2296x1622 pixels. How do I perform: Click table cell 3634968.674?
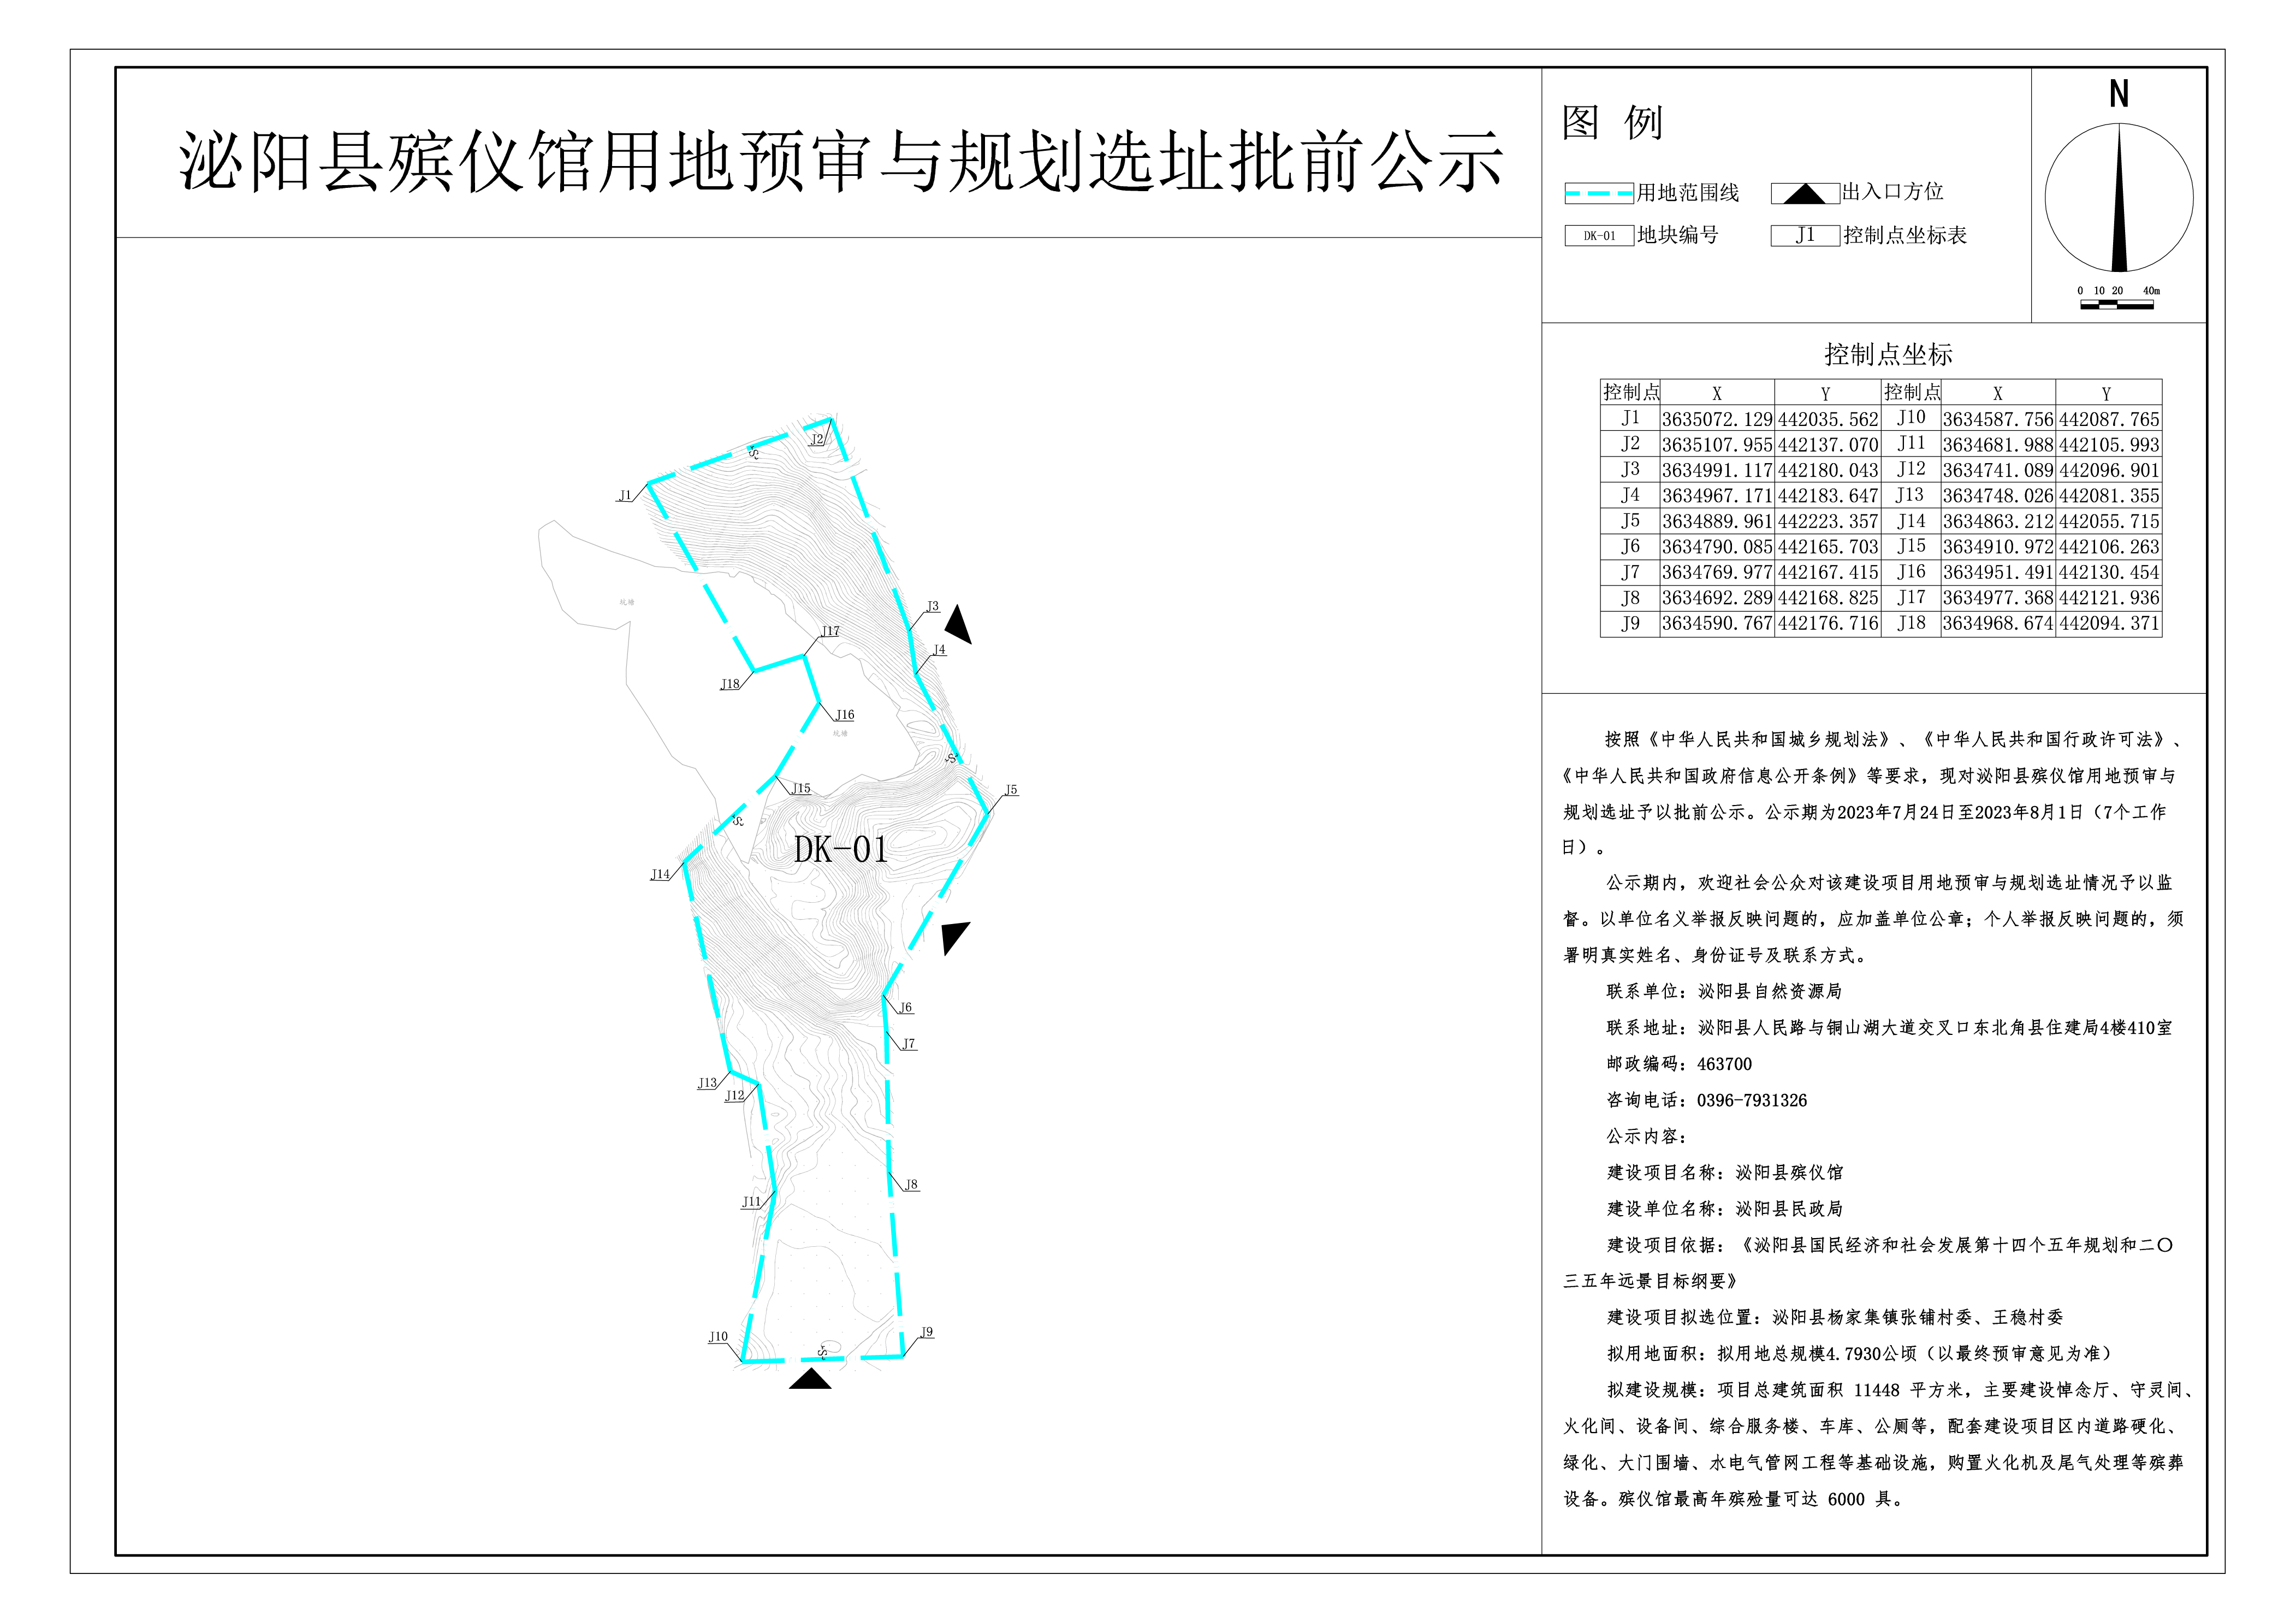tap(1998, 623)
